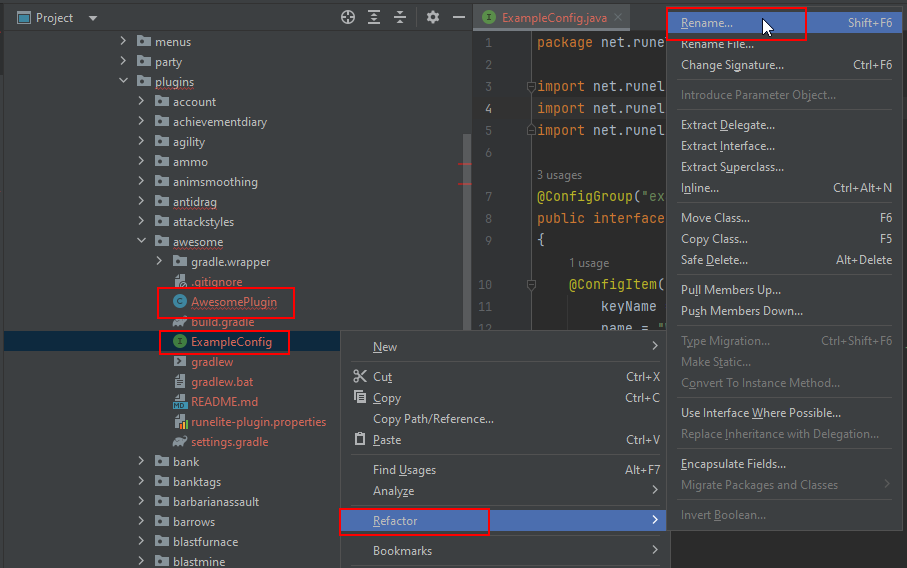Expand the agility folder
The image size is (907, 568).
point(141,141)
